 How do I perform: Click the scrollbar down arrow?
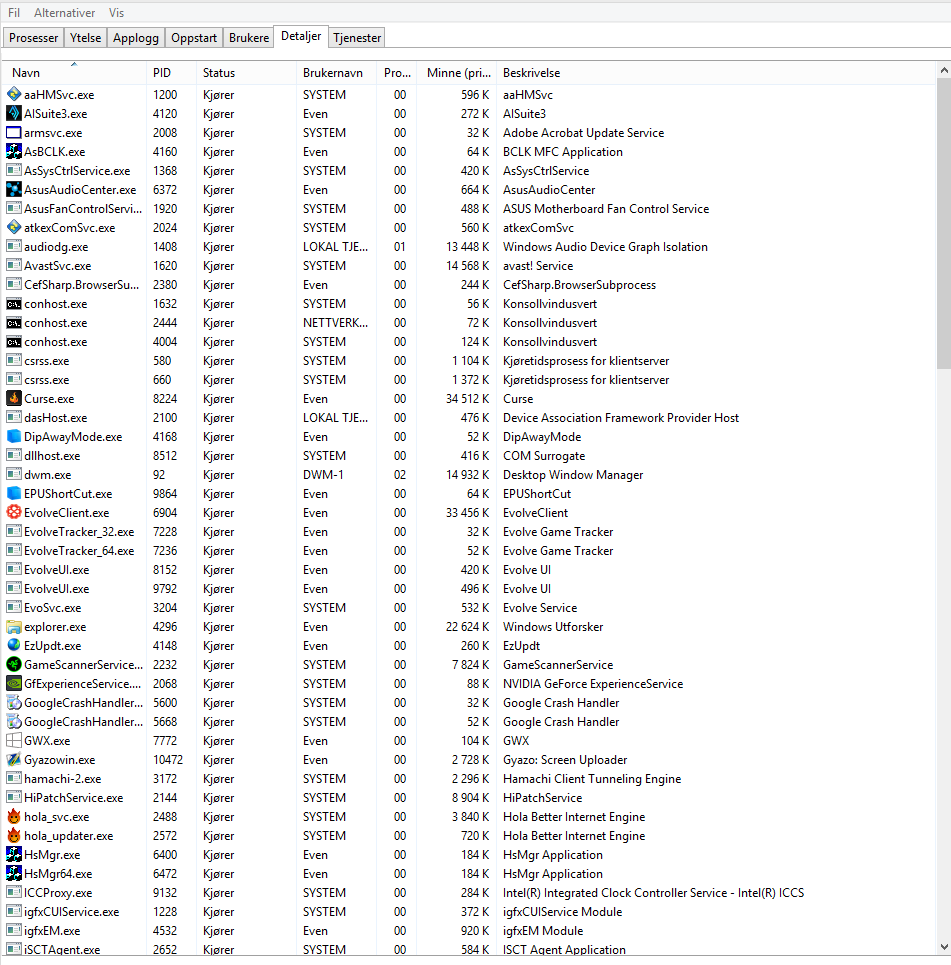[944, 947]
